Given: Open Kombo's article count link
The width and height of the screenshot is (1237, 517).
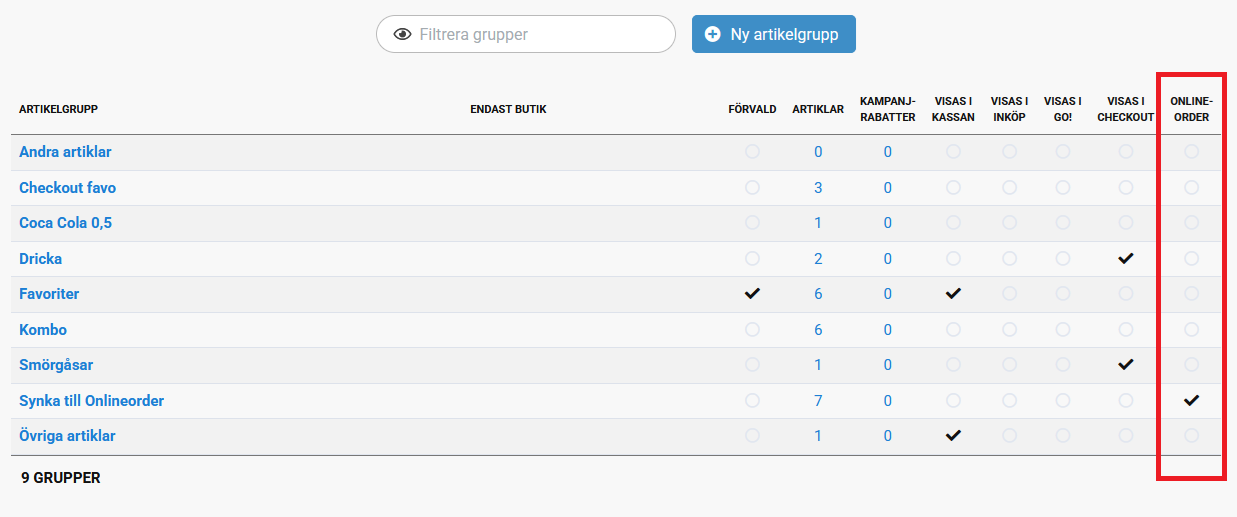Looking at the screenshot, I should click(x=818, y=330).
